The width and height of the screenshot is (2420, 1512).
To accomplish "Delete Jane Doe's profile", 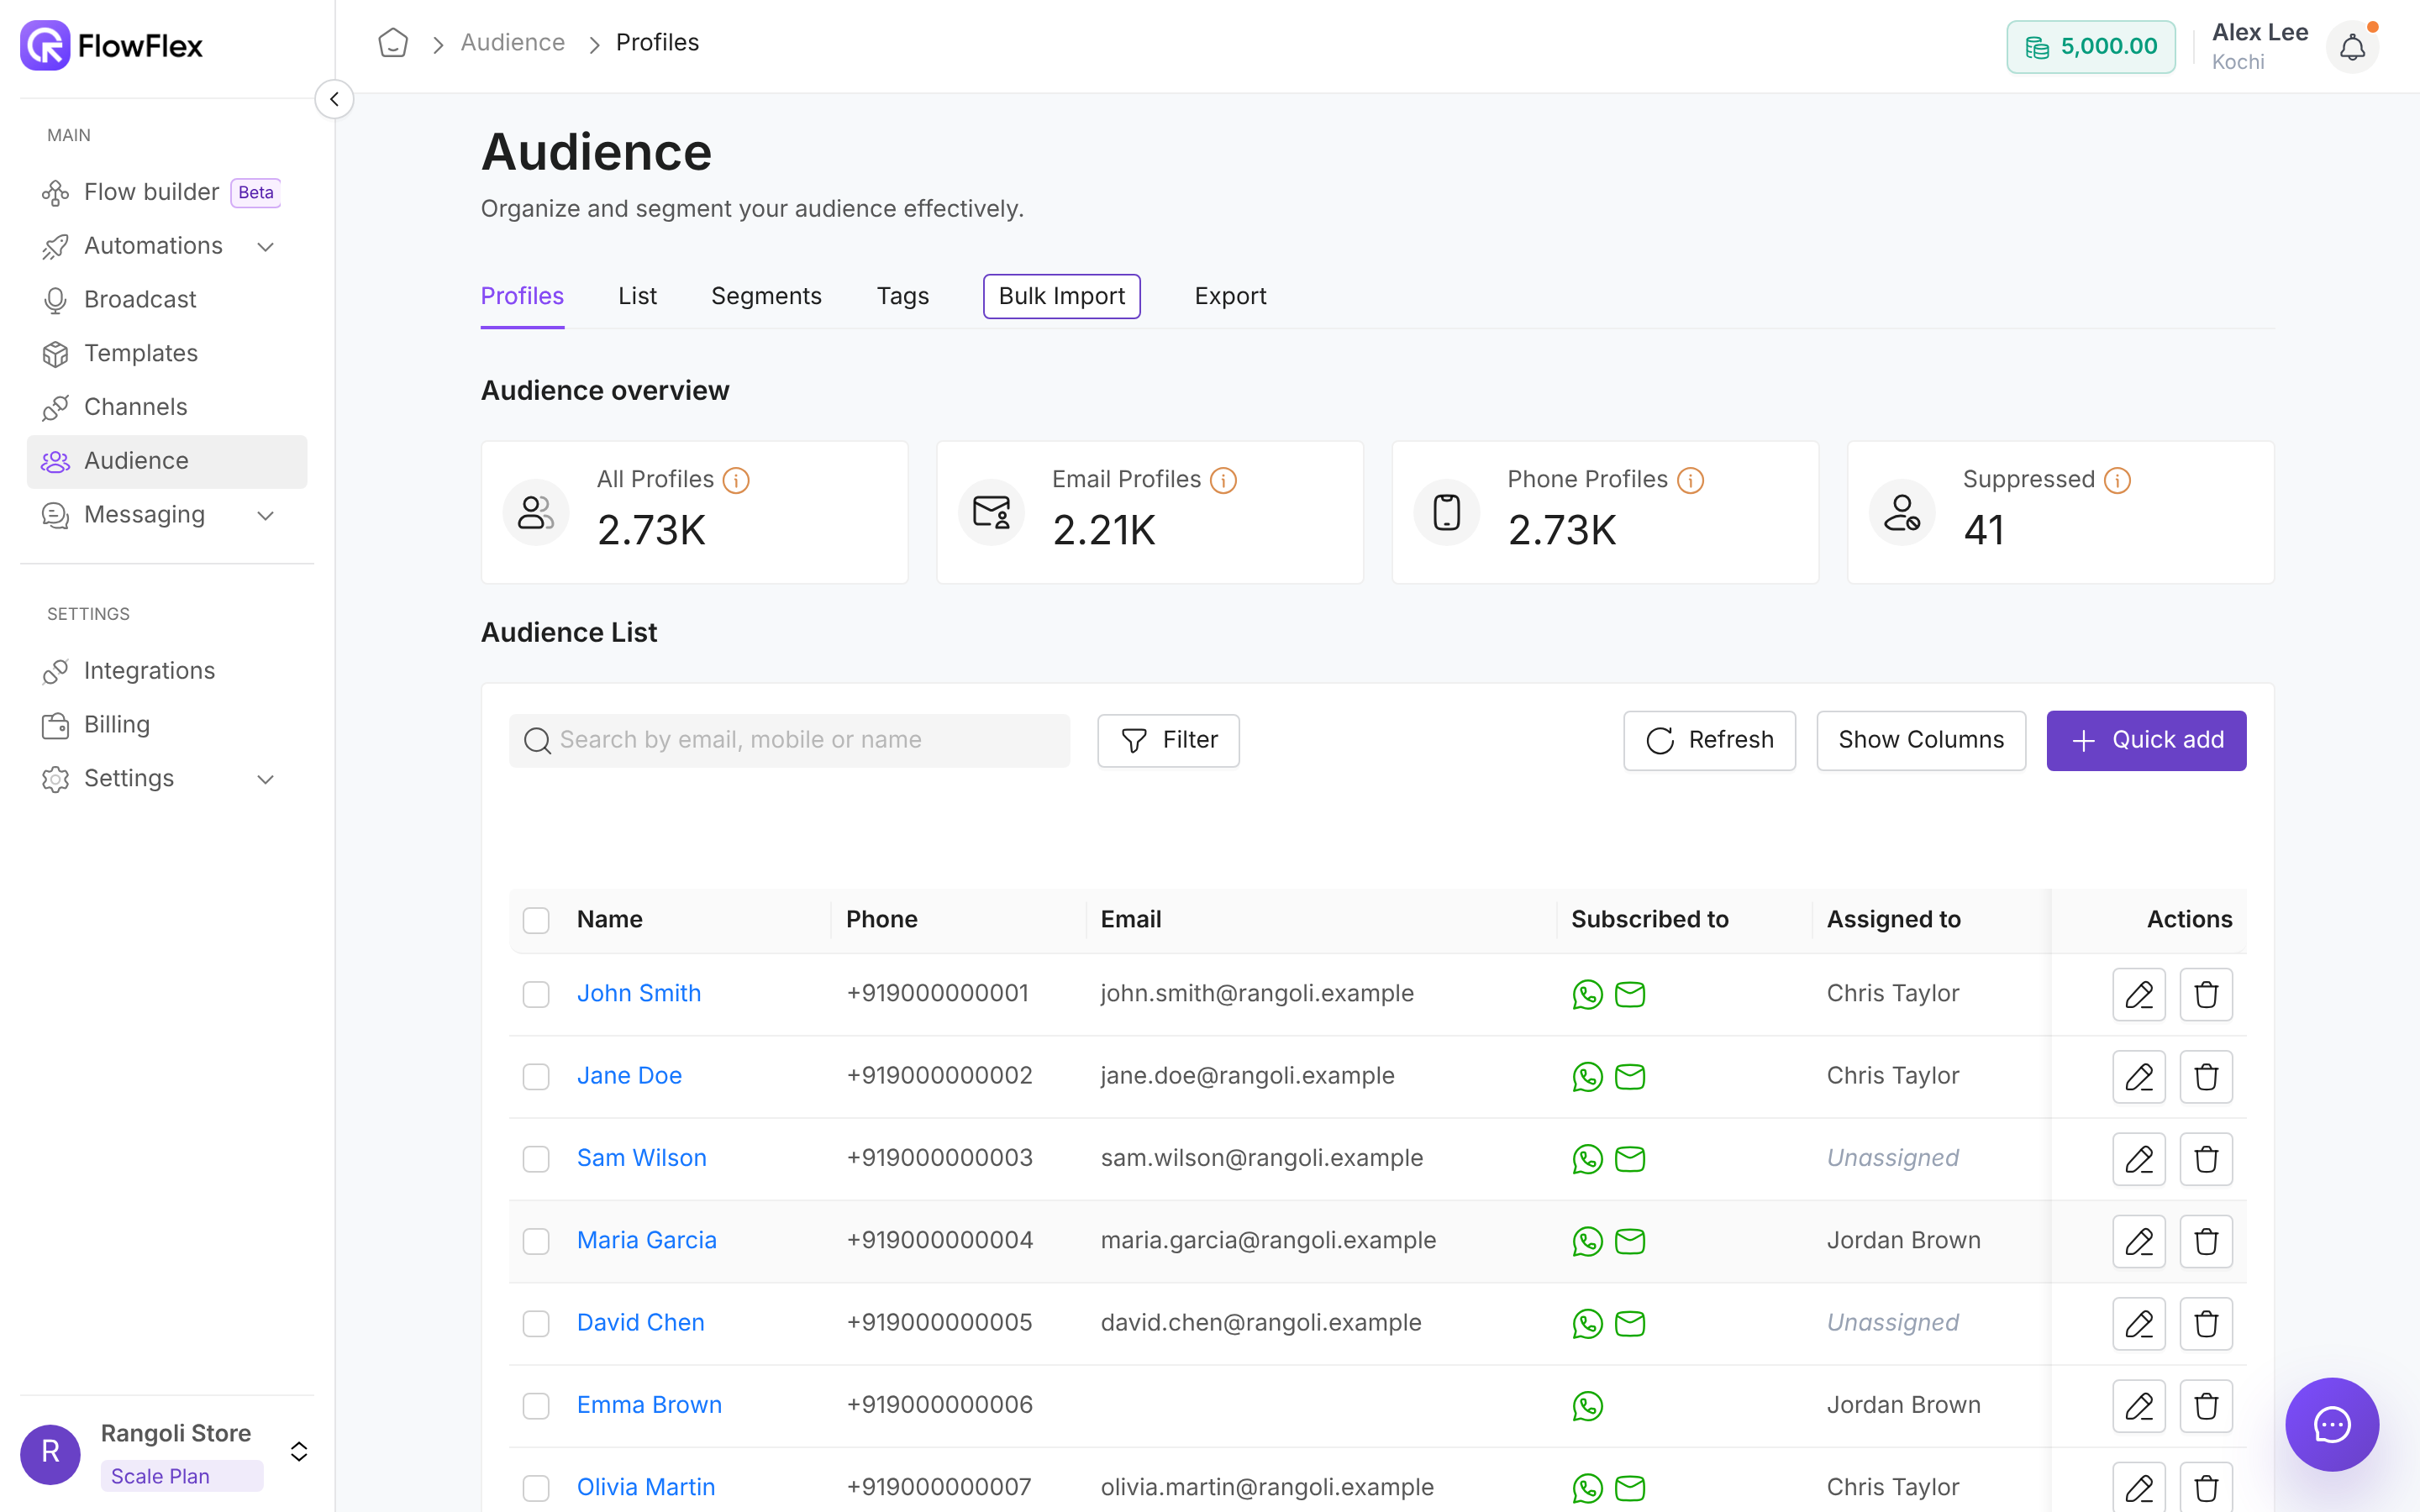I will click(x=2206, y=1077).
